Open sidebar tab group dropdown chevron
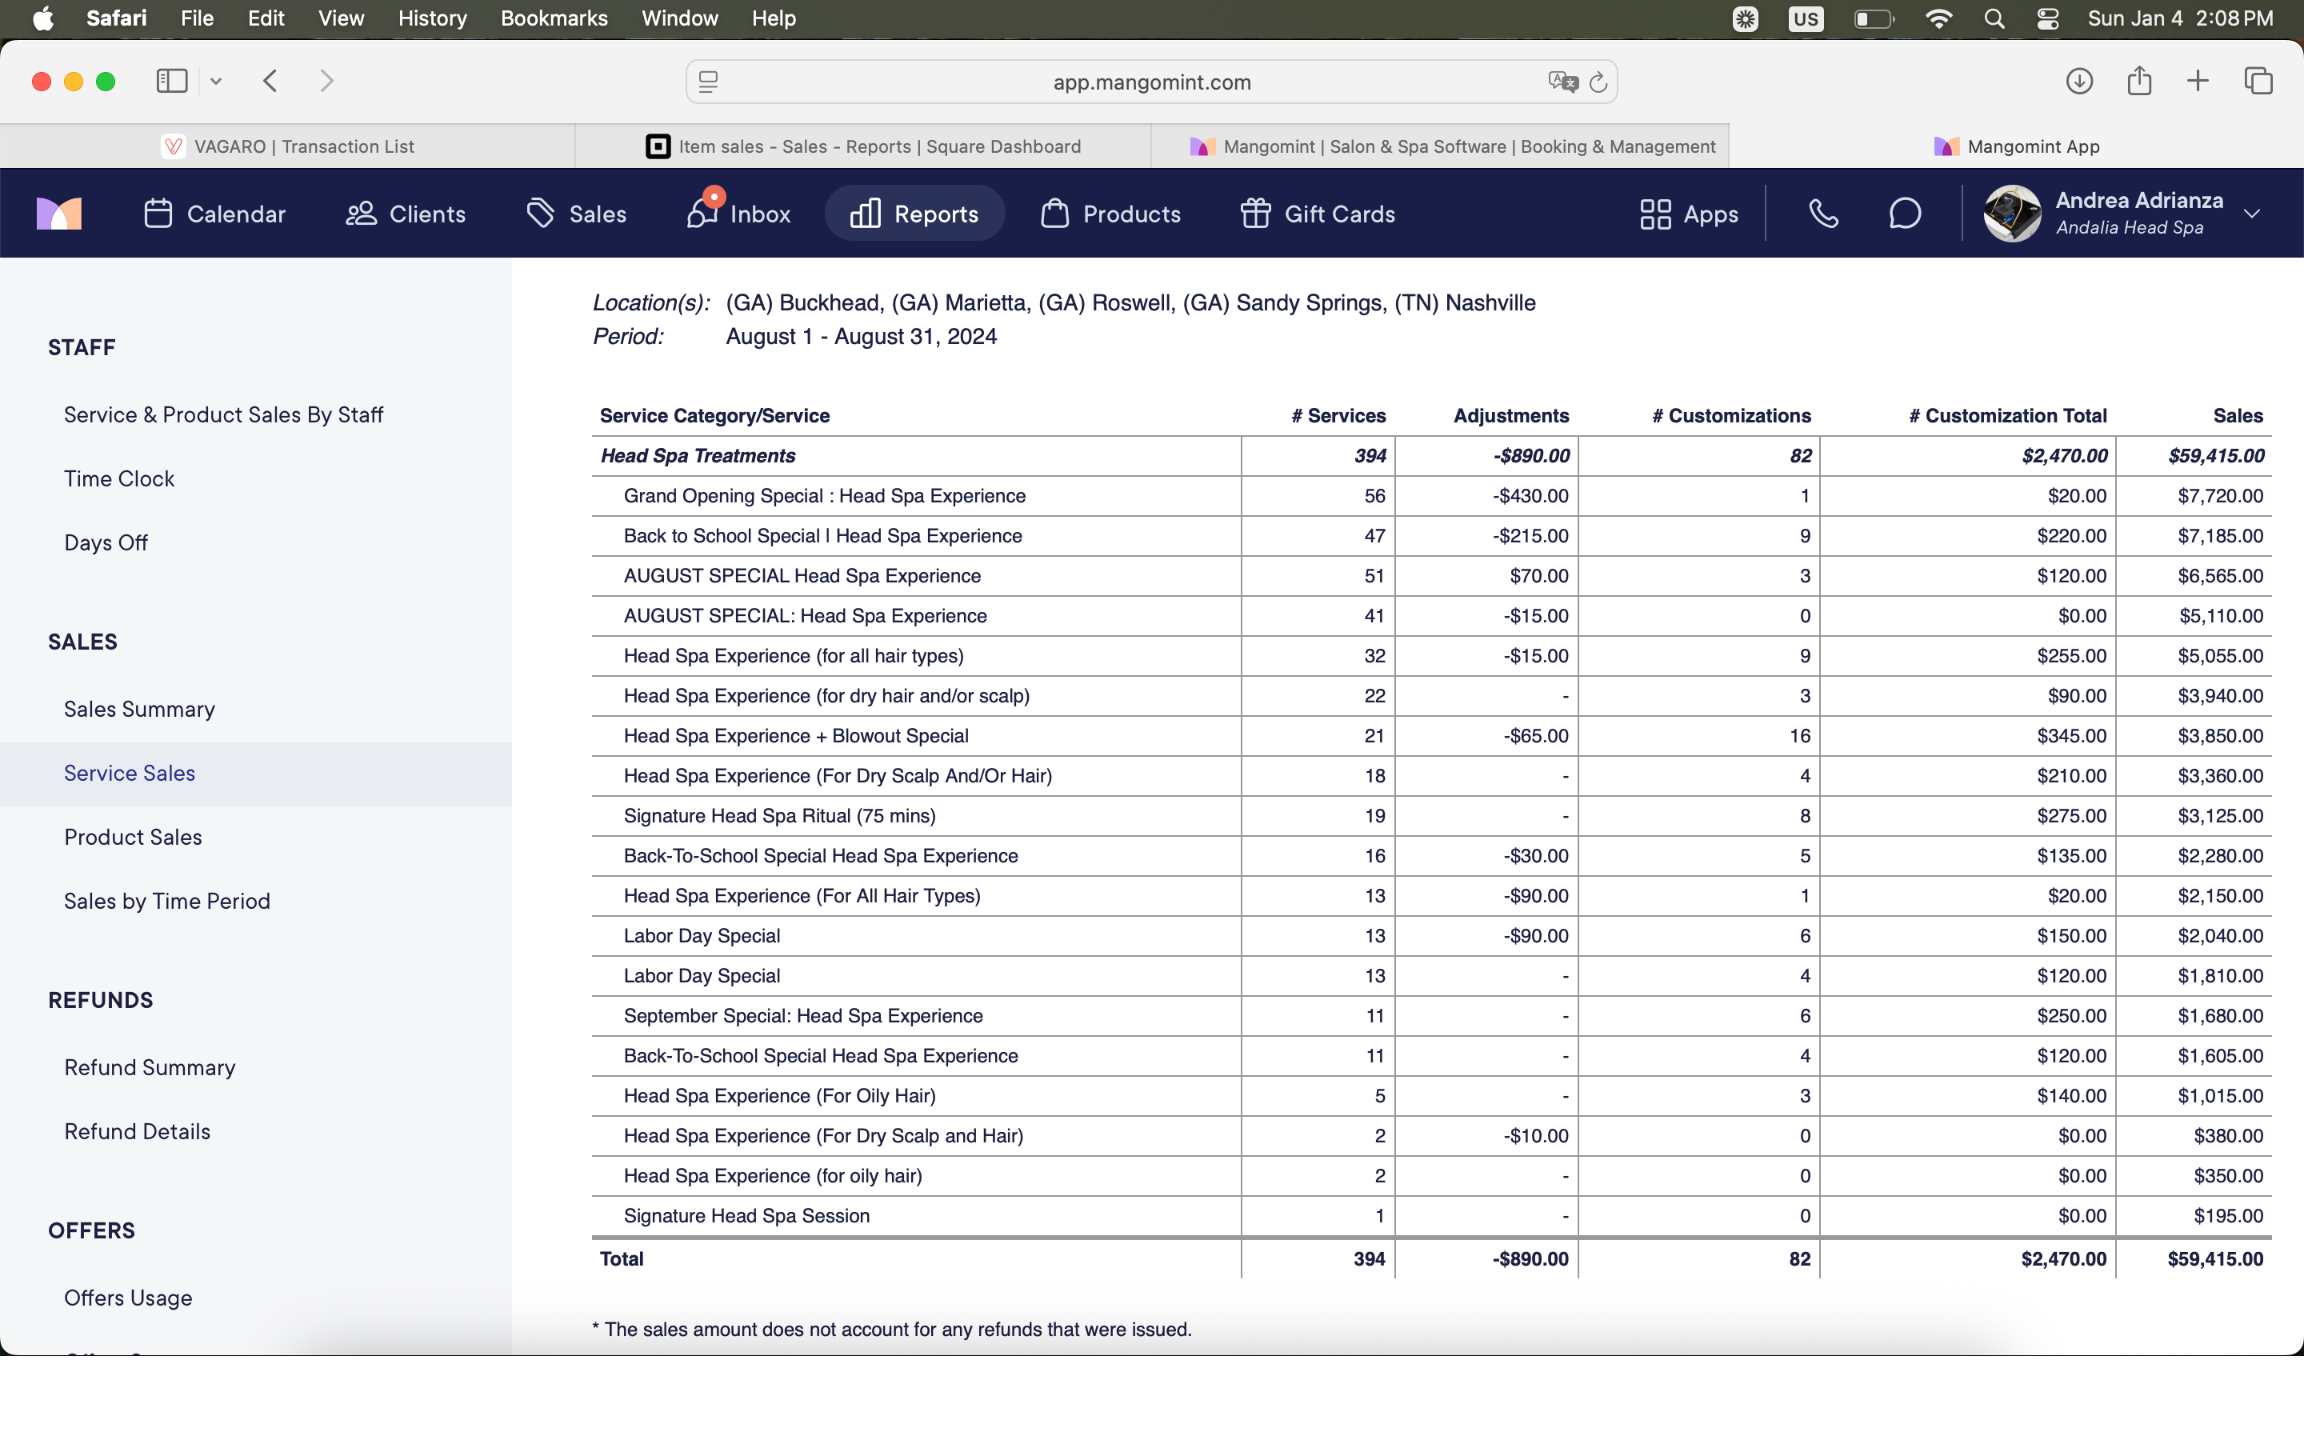 coord(216,81)
